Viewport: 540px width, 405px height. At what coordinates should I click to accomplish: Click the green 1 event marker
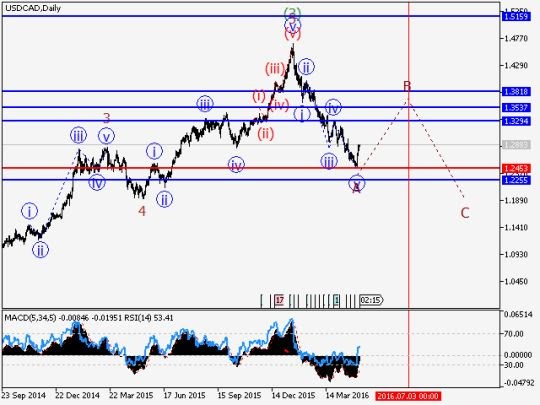tap(336, 301)
